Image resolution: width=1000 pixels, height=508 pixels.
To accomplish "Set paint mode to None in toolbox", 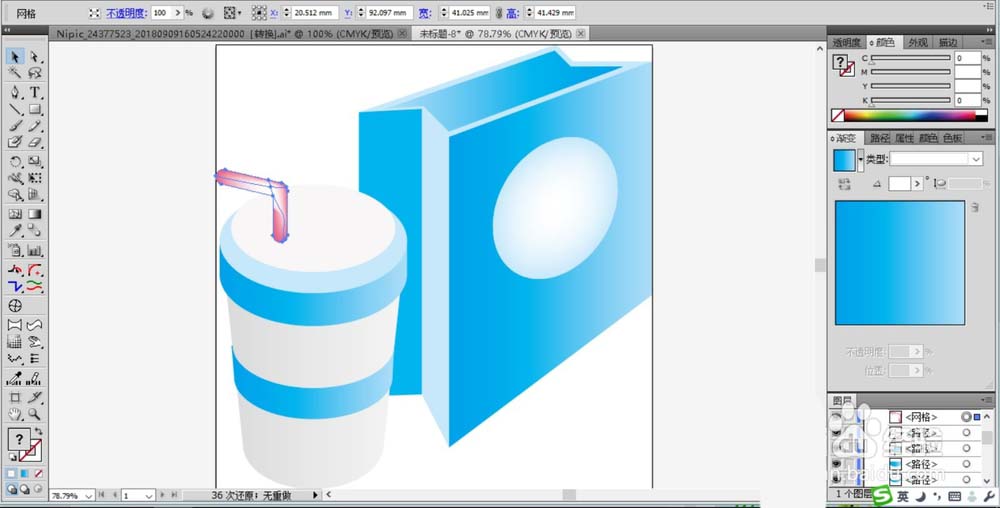I will (x=38, y=474).
